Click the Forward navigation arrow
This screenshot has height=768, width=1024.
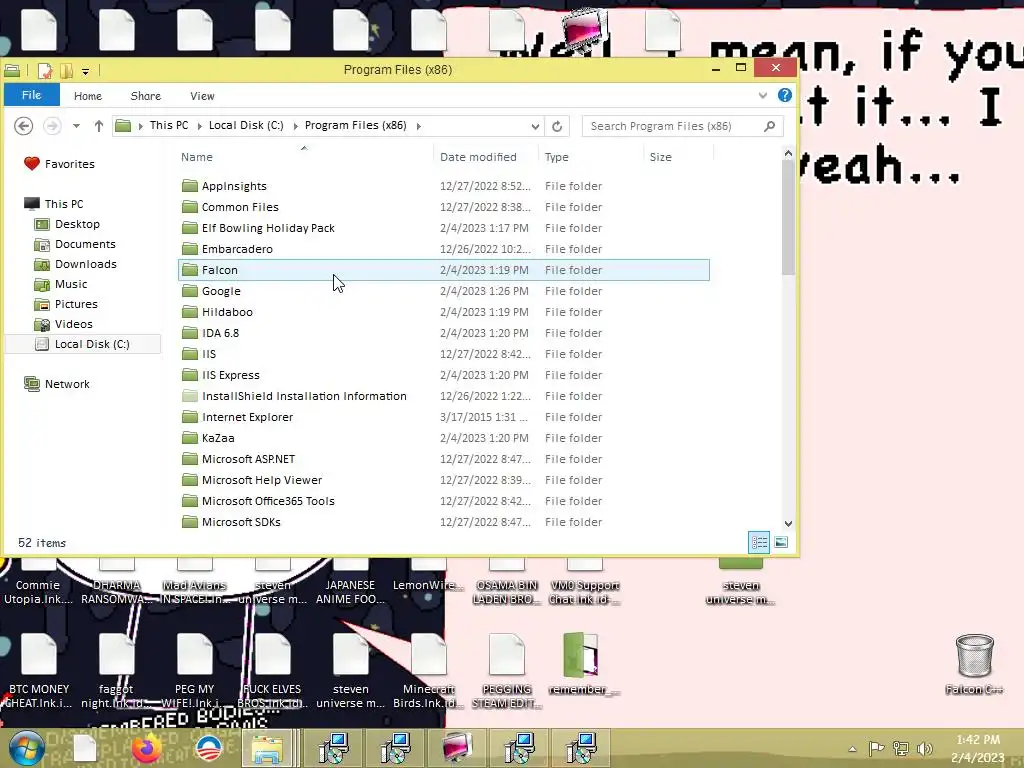click(x=52, y=125)
